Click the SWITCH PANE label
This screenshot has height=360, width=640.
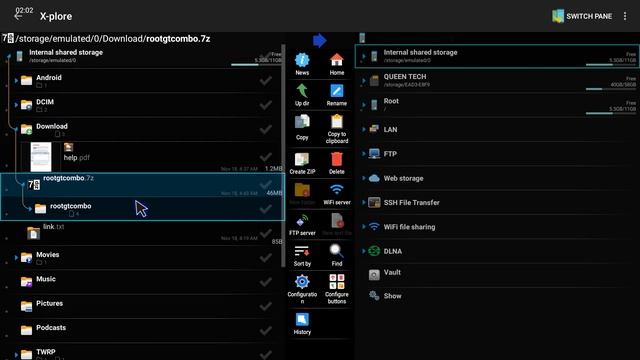589,16
